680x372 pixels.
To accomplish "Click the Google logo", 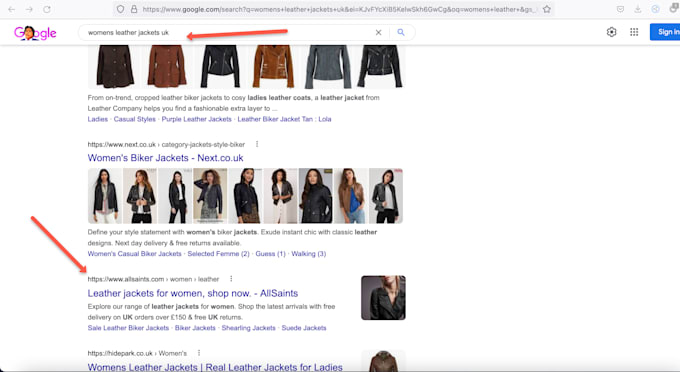I will pyautogui.click(x=35, y=33).
